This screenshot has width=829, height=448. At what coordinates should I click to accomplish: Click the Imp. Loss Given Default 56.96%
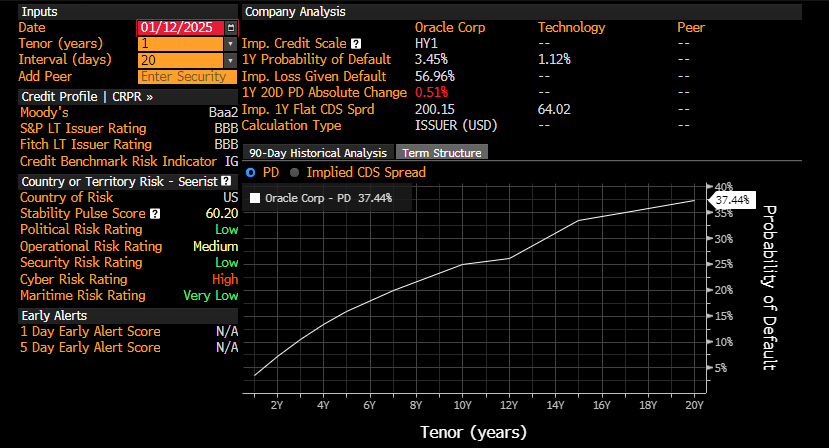coord(434,77)
